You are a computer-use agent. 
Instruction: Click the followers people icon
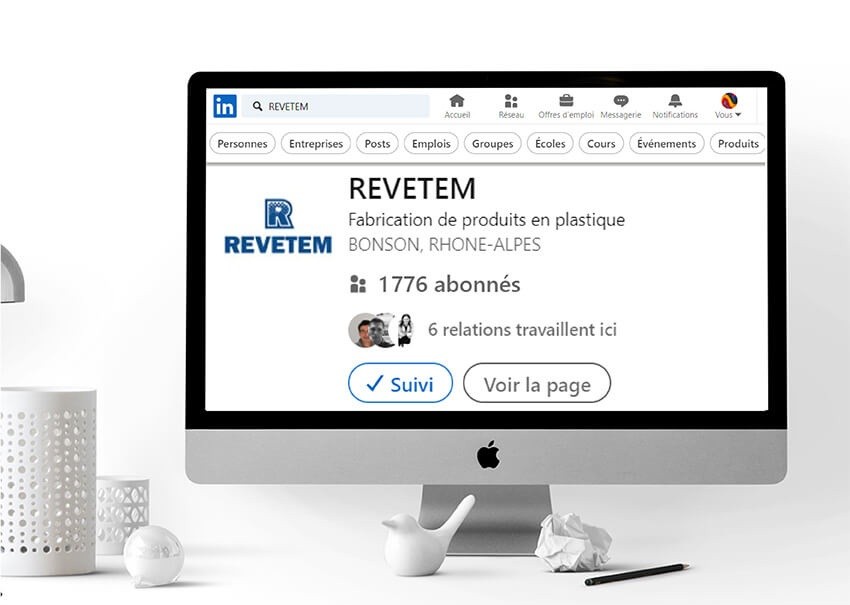(358, 284)
